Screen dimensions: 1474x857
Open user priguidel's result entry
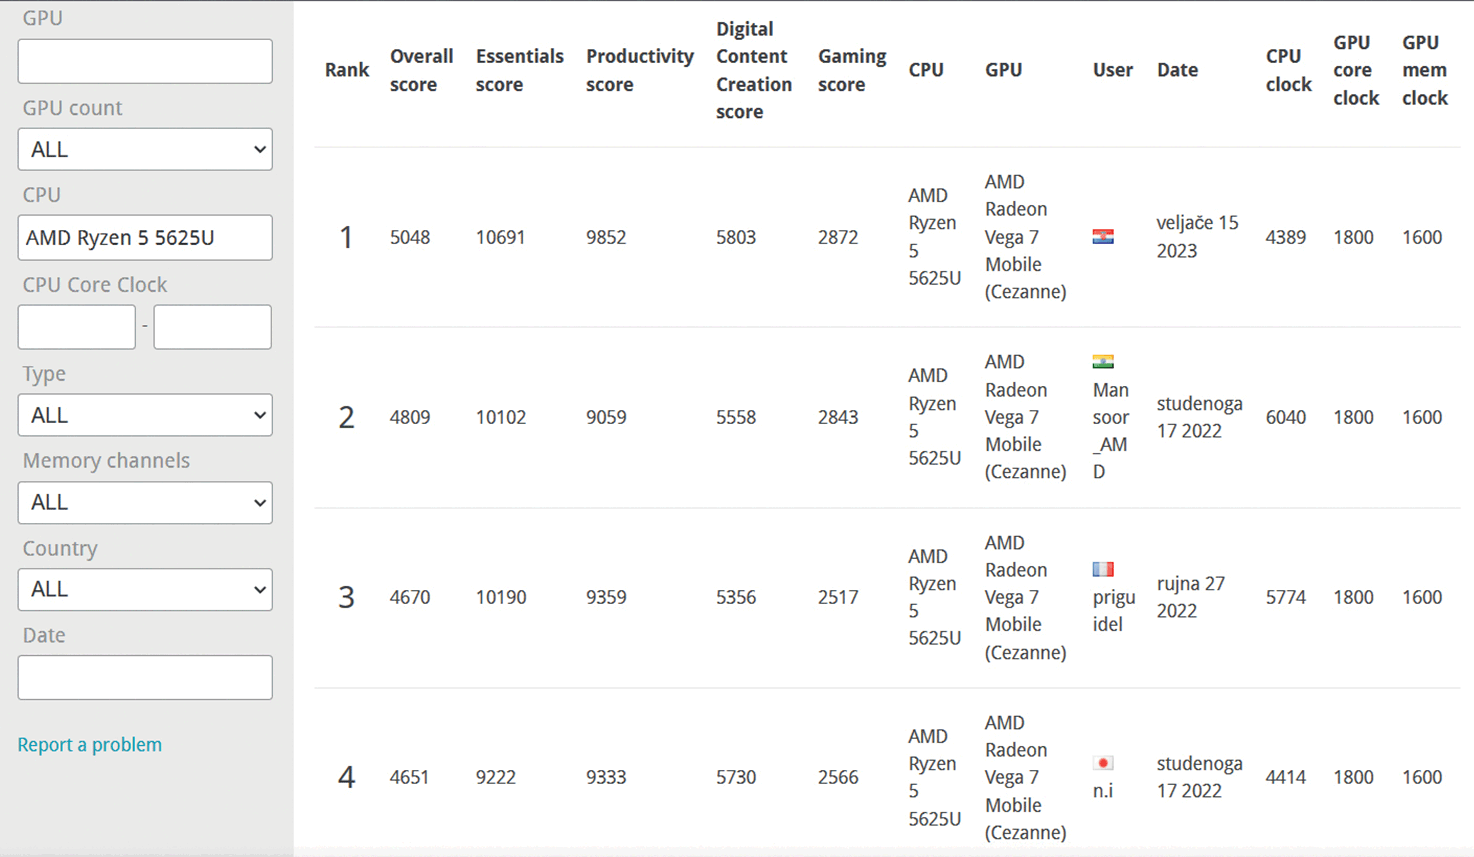(x=1113, y=610)
